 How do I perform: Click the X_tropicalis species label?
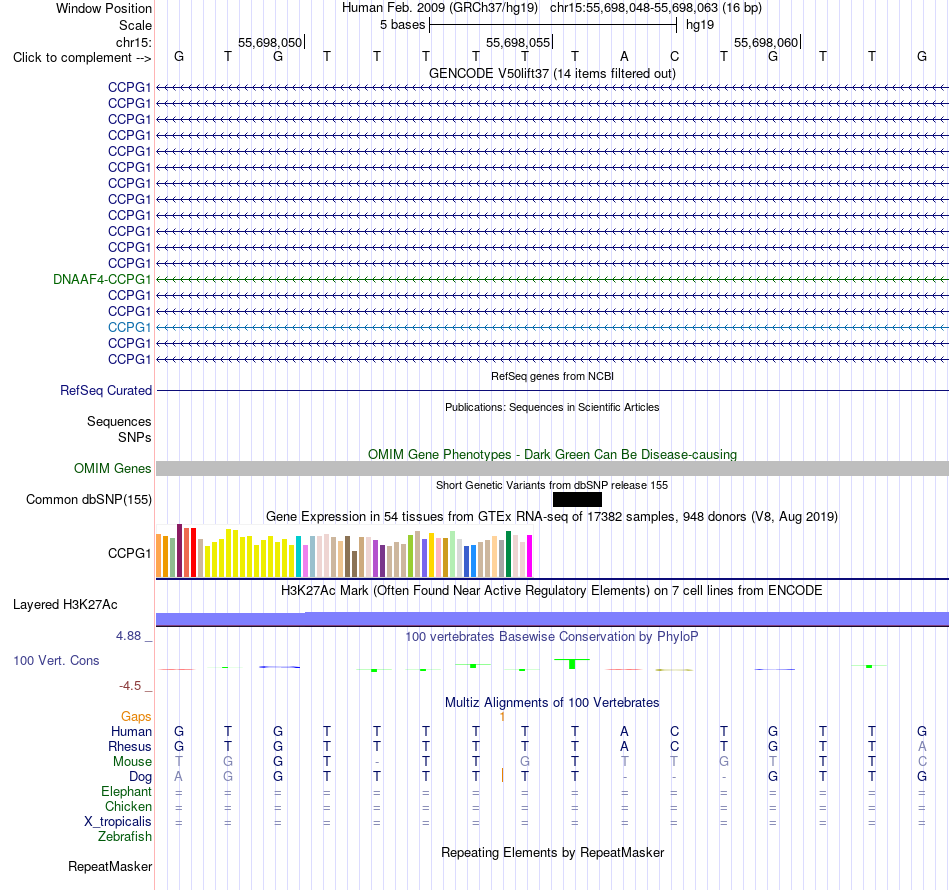coord(118,822)
